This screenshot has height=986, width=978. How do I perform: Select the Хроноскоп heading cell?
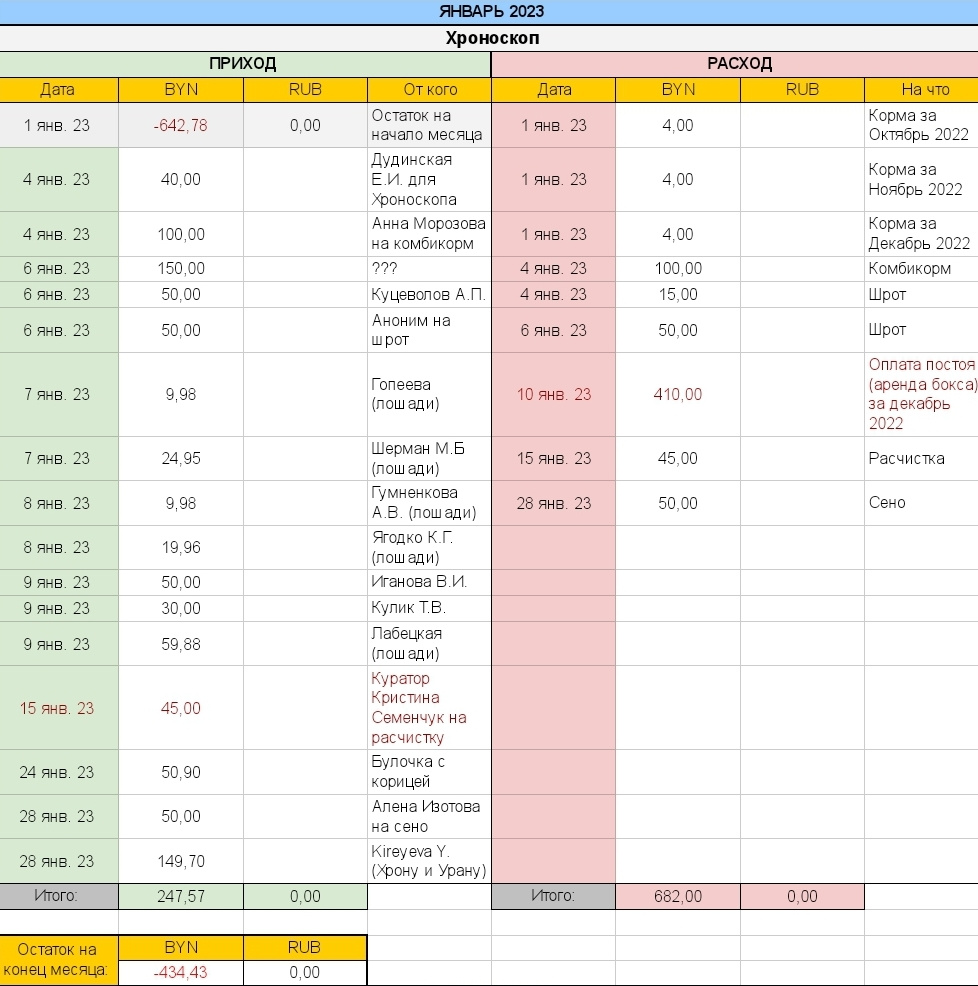click(x=489, y=38)
